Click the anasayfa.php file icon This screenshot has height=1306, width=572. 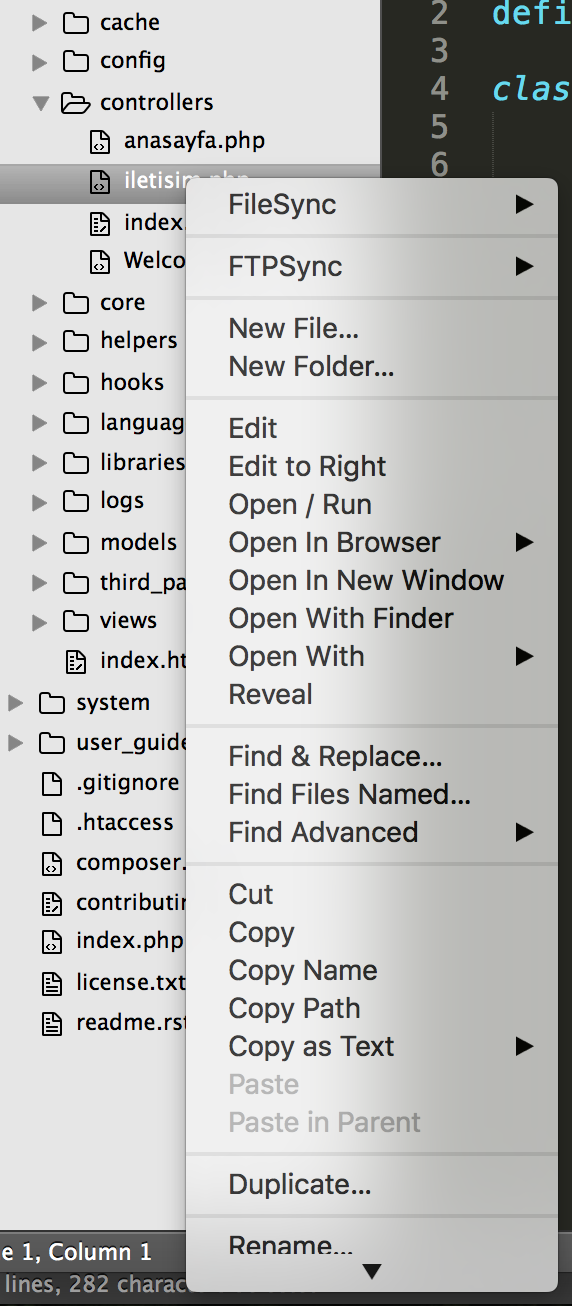coord(99,141)
